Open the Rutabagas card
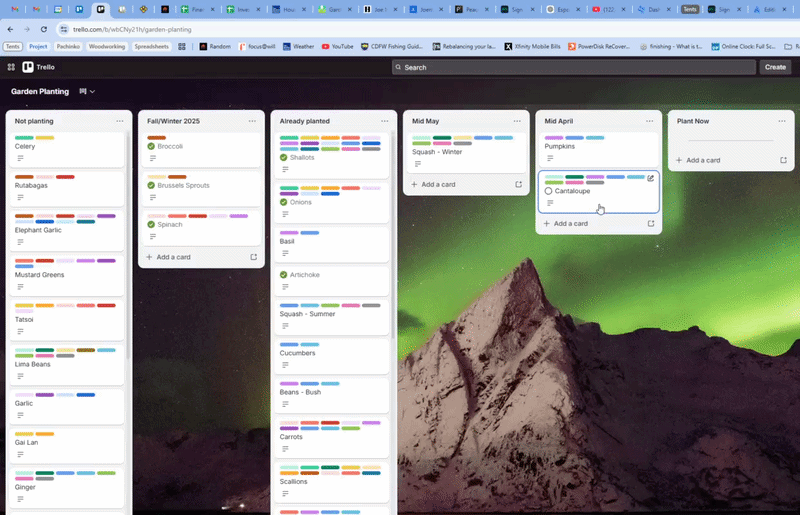Viewport: 800px width, 515px height. tap(67, 188)
